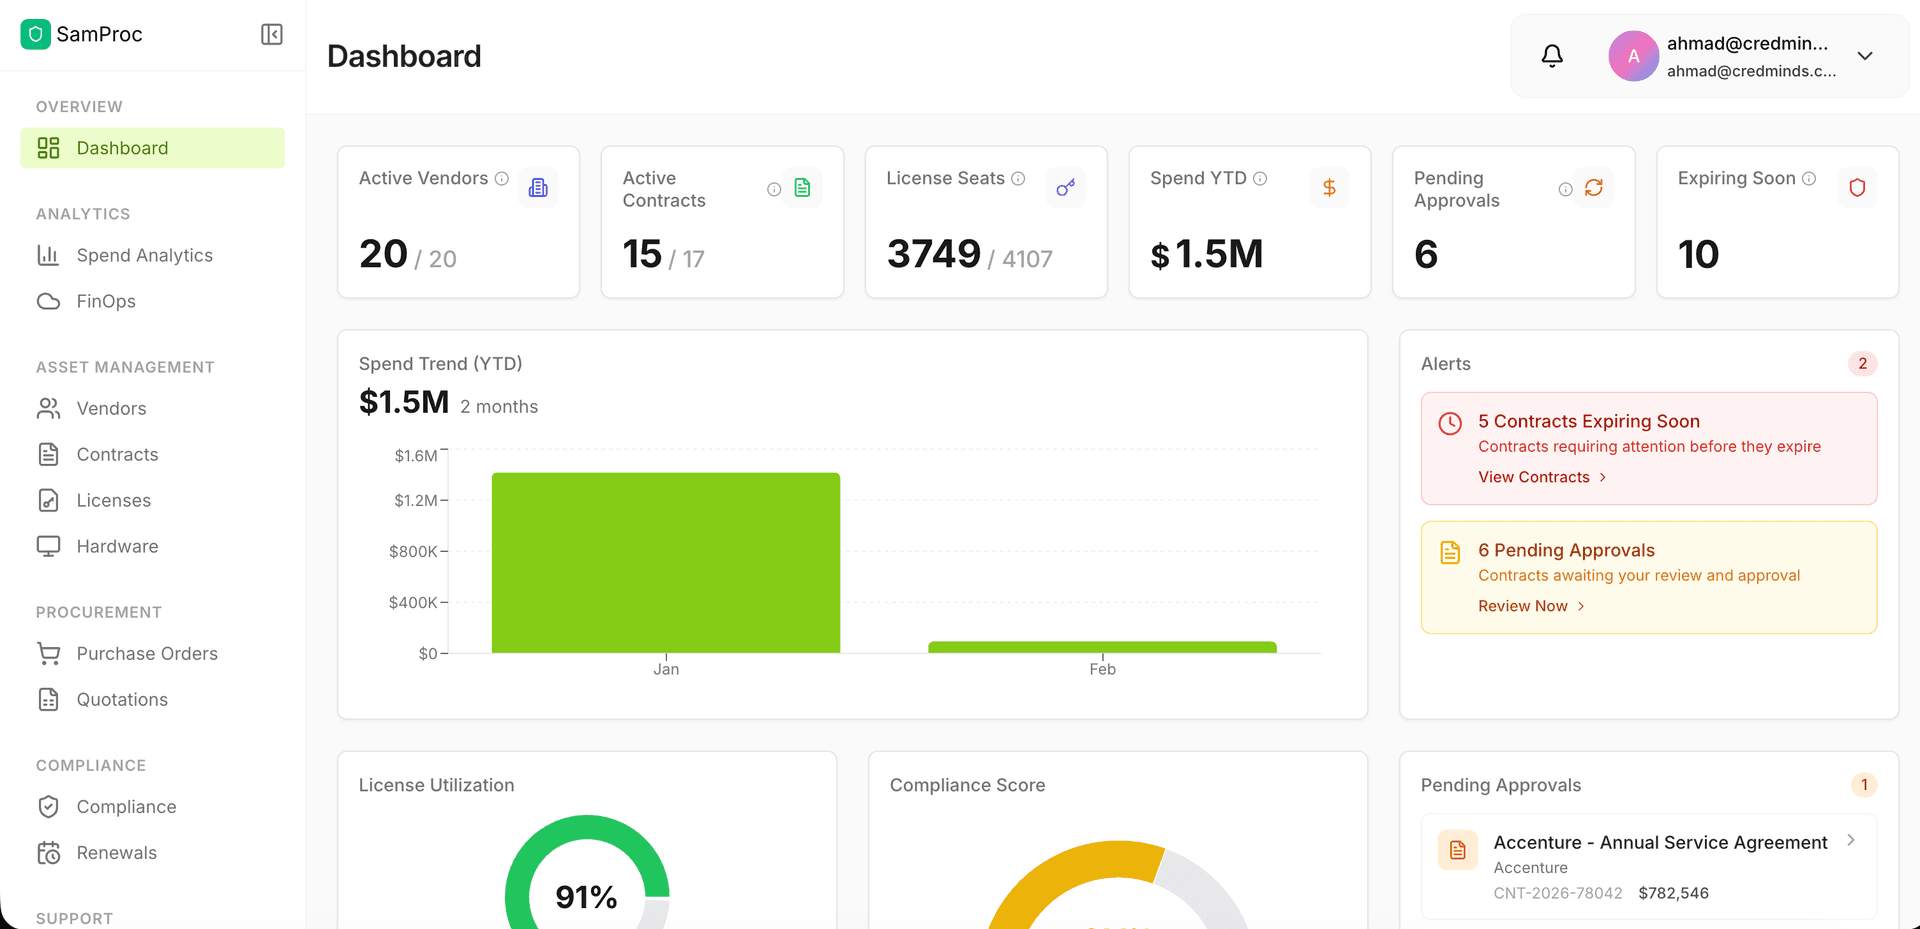This screenshot has height=929, width=1920.
Task: Click the green document icon on Active Contracts card
Action: coord(803,187)
